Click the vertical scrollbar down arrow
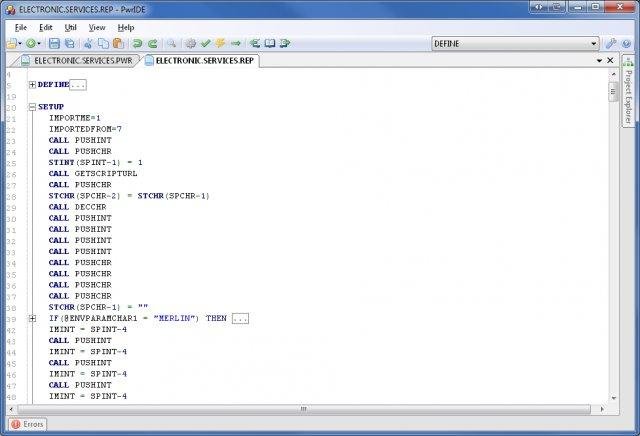 pyautogui.click(x=613, y=398)
